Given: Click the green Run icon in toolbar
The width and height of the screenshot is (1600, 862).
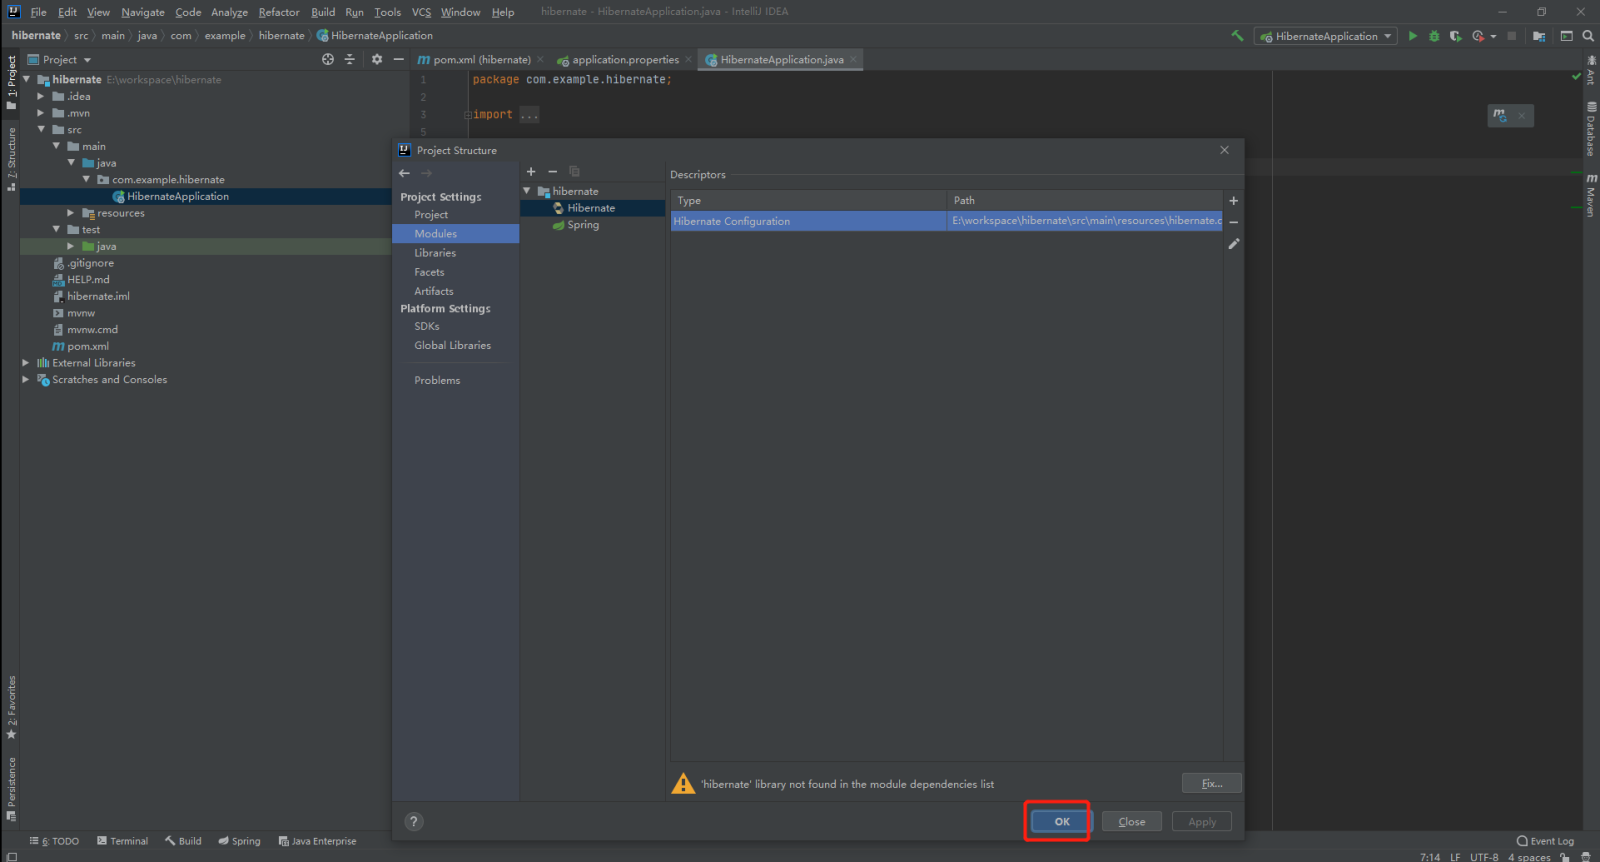Looking at the screenshot, I should (1412, 36).
